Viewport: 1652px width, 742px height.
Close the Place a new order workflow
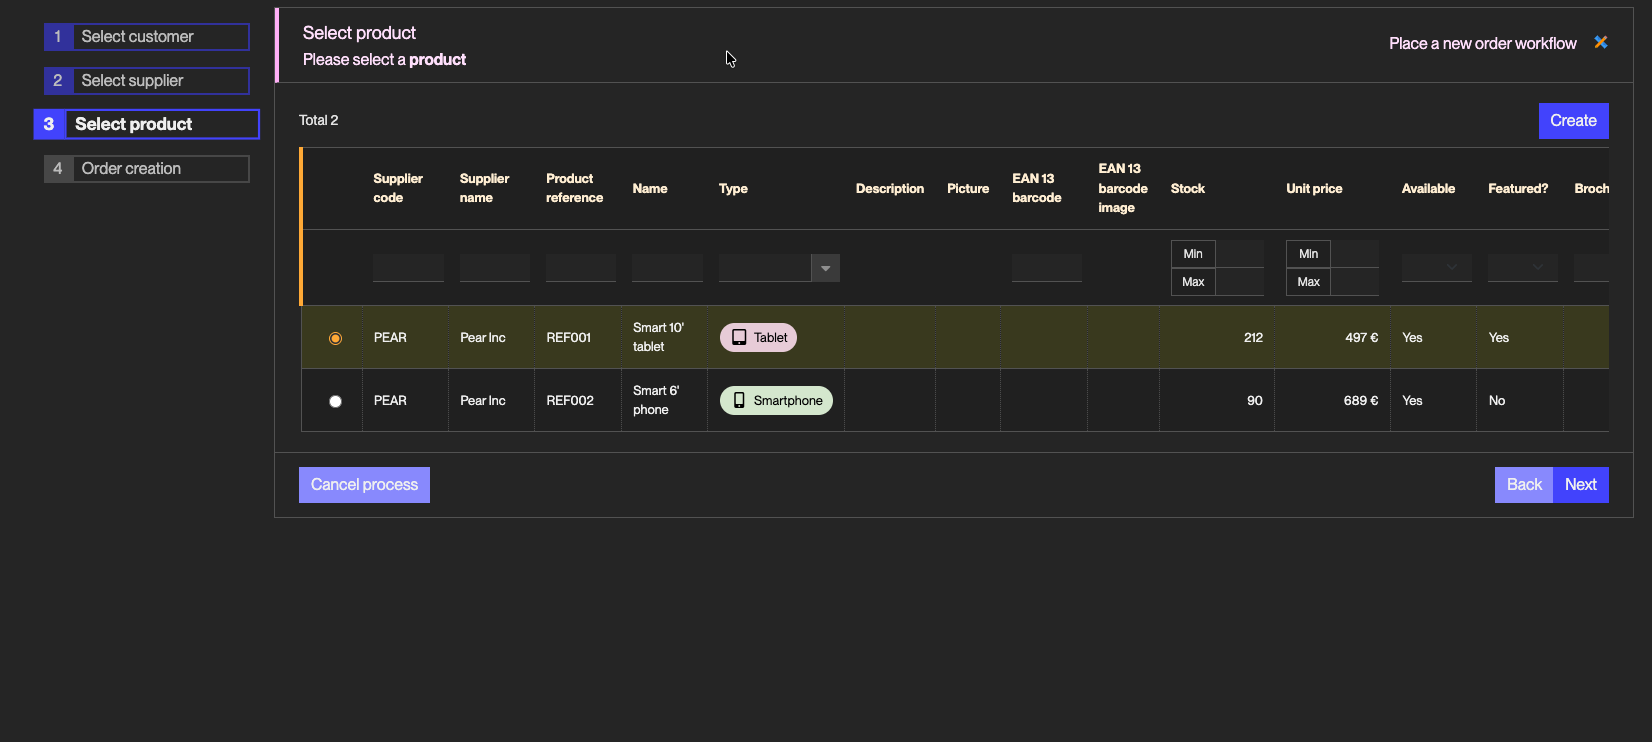[x=1601, y=42]
